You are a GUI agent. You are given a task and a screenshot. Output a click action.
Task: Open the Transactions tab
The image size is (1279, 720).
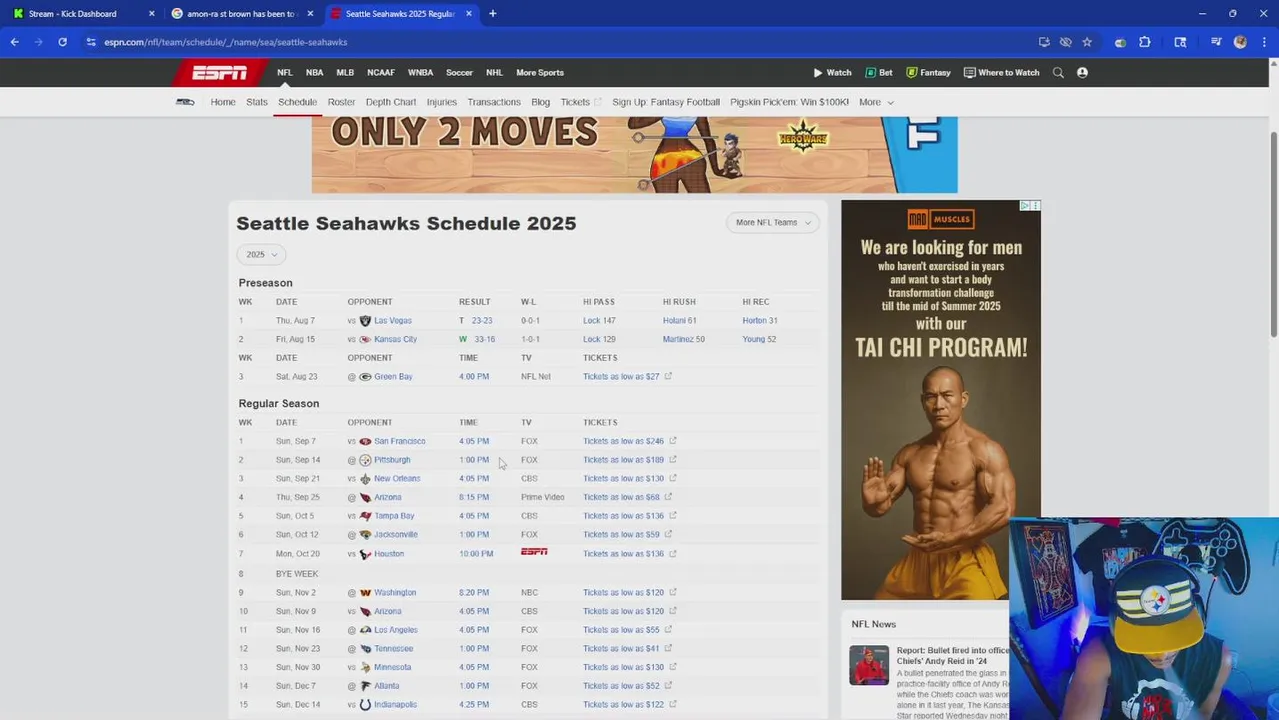click(494, 102)
